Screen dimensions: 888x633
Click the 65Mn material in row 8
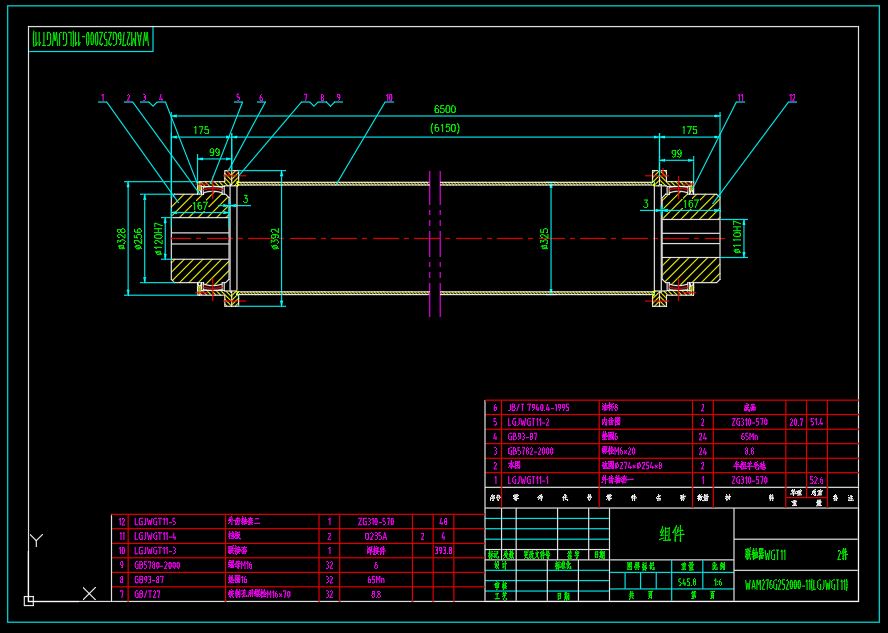click(x=376, y=580)
